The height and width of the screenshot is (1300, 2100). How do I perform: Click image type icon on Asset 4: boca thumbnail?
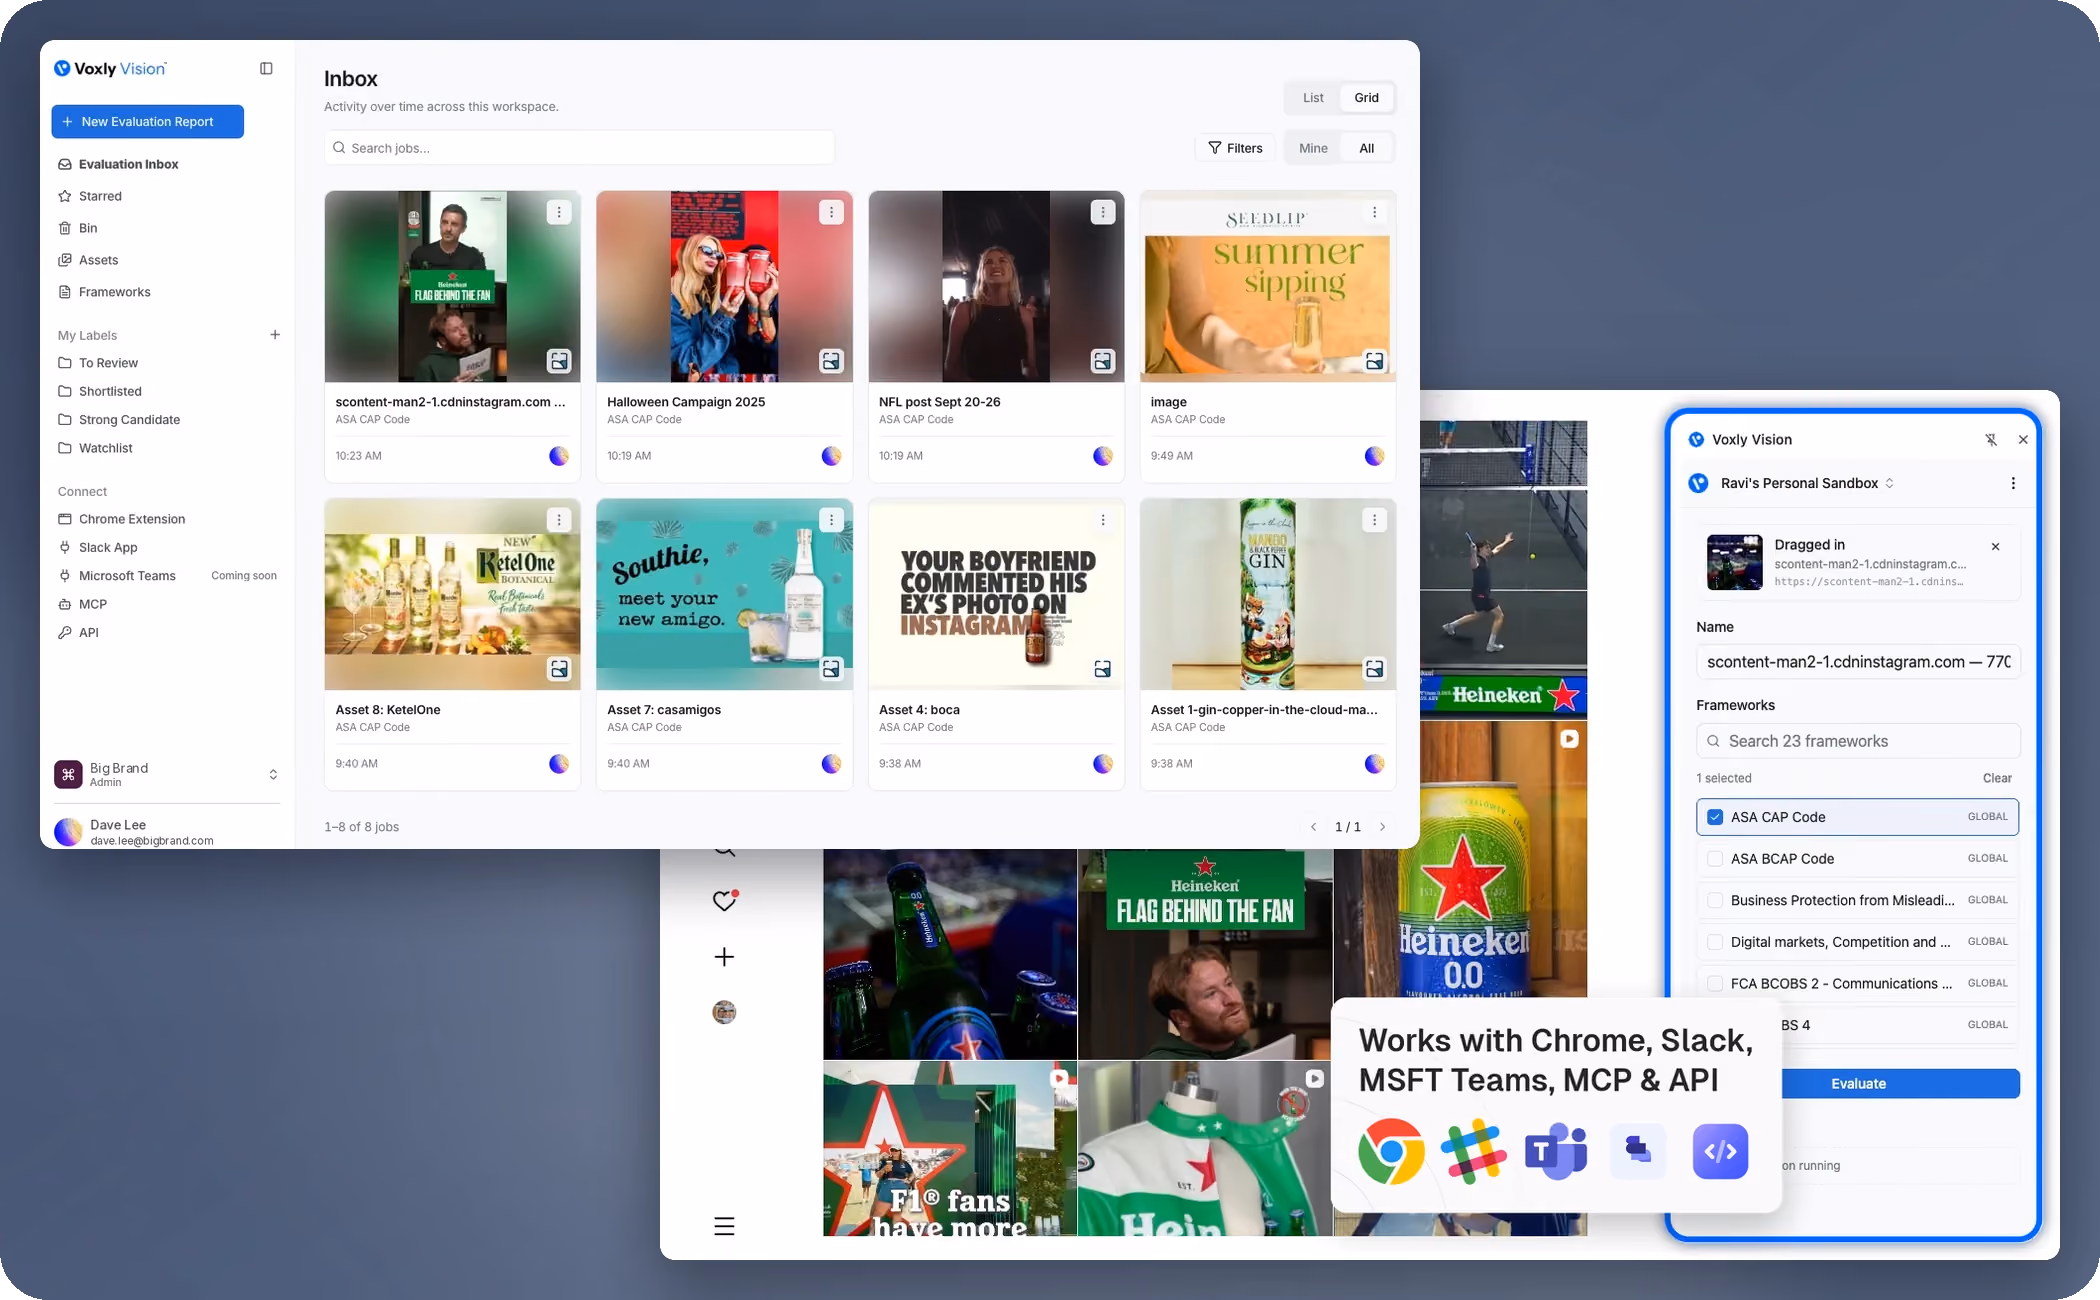(1103, 669)
